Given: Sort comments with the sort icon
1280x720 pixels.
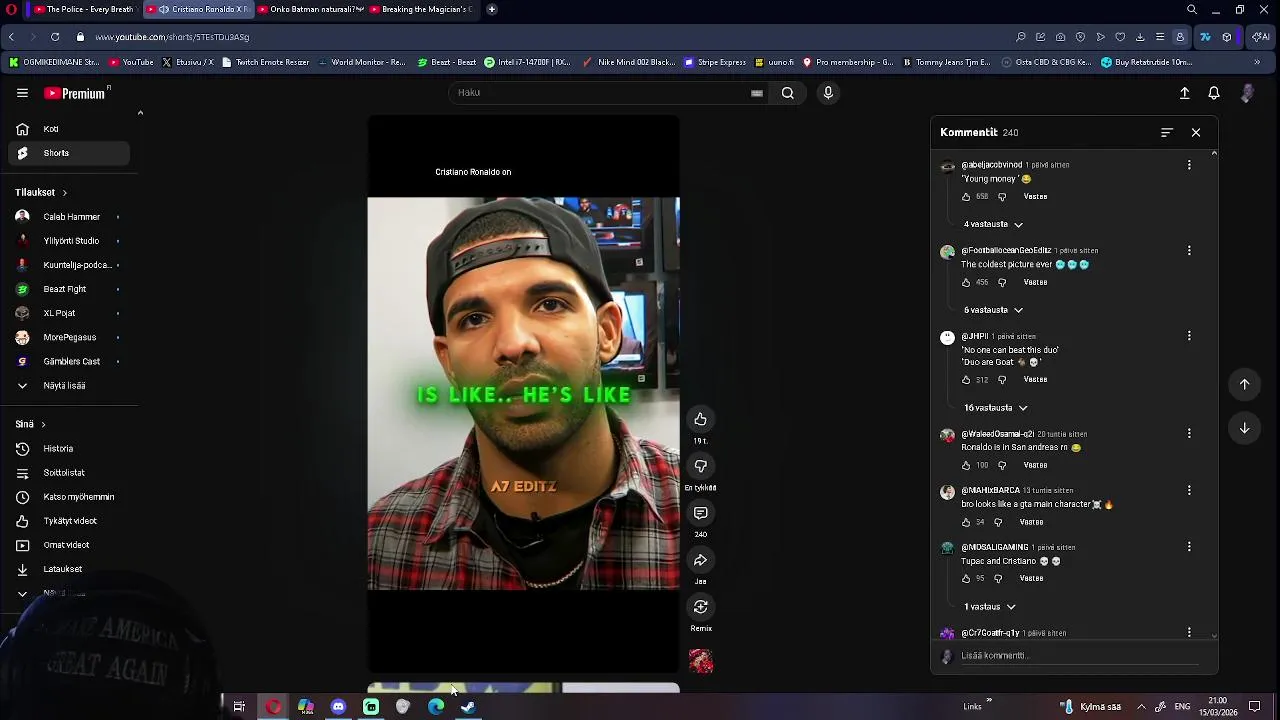Looking at the screenshot, I should coord(1166,132).
